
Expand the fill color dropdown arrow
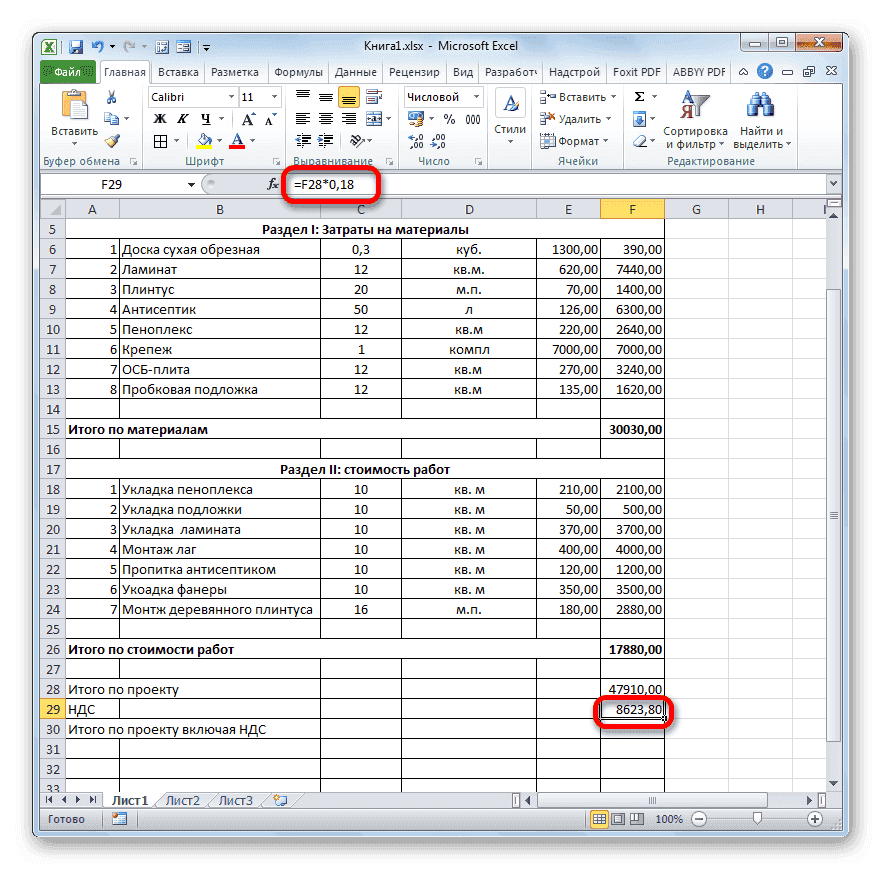219,140
